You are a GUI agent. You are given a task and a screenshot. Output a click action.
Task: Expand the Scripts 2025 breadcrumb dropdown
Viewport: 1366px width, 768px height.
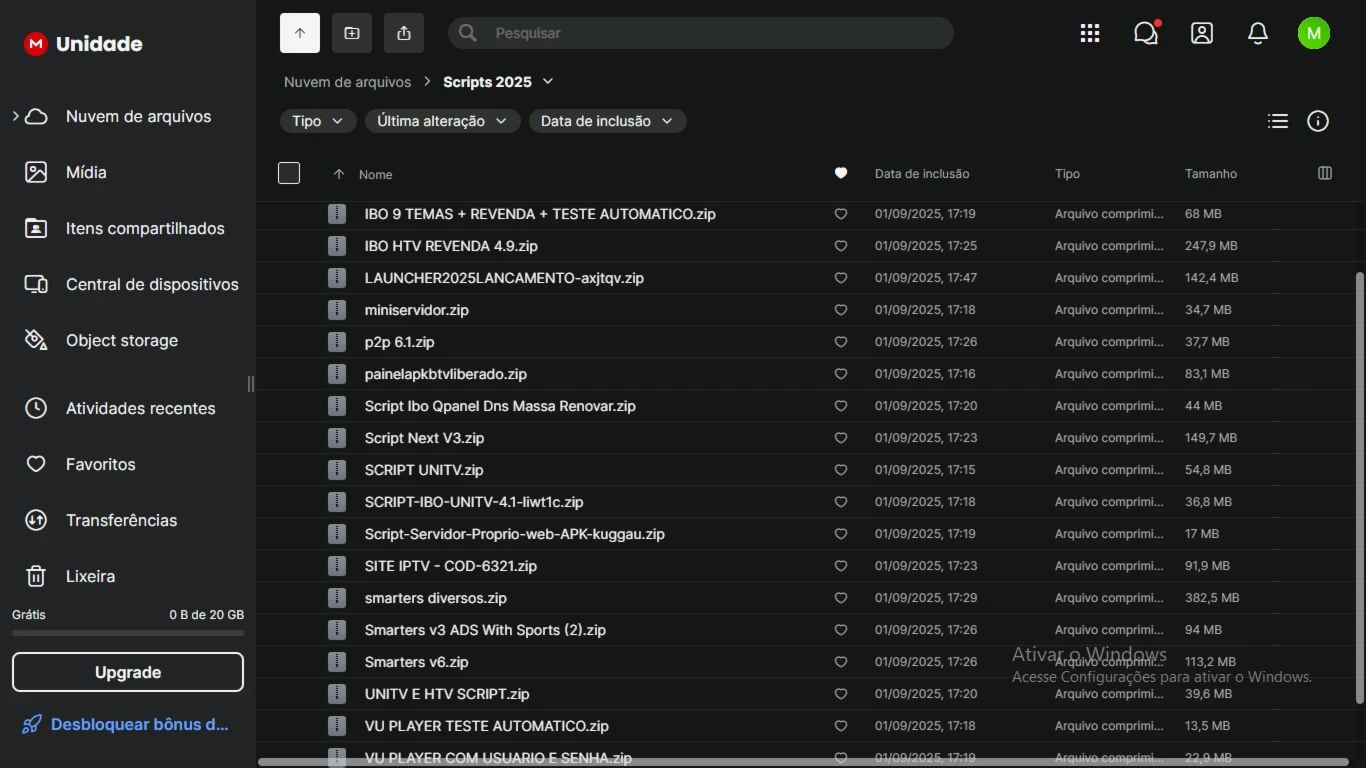(x=548, y=81)
